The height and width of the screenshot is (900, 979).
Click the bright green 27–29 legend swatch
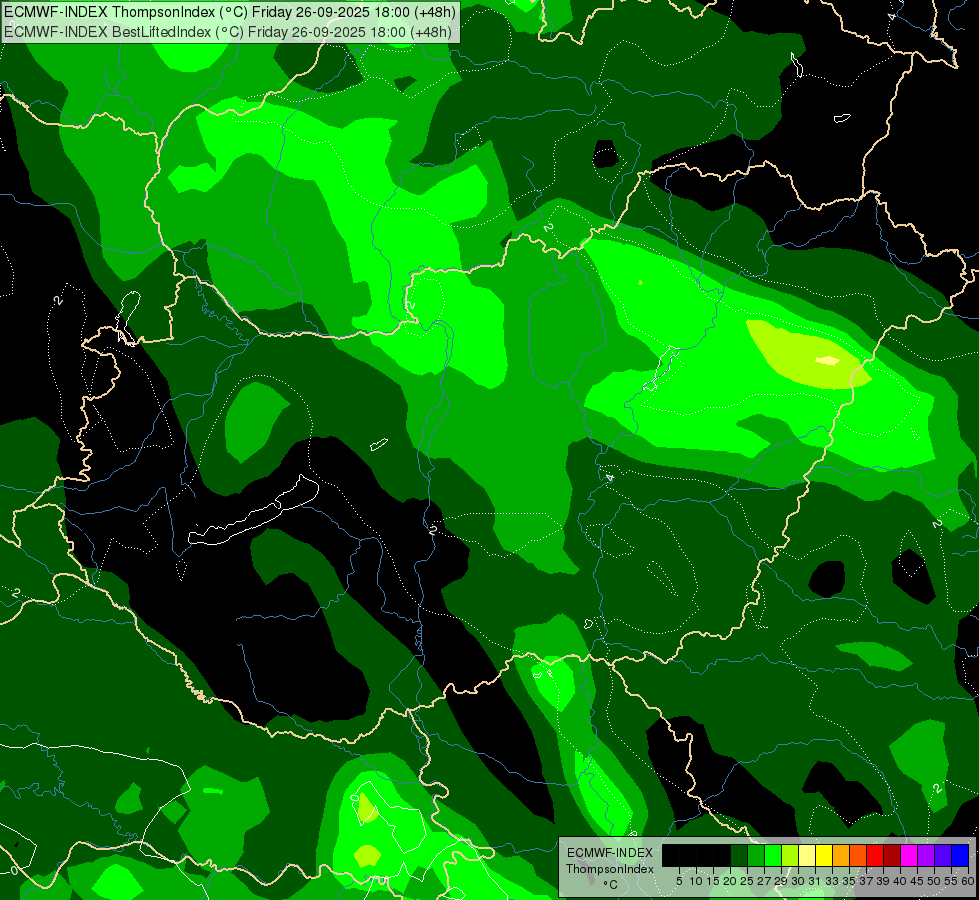tap(773, 856)
